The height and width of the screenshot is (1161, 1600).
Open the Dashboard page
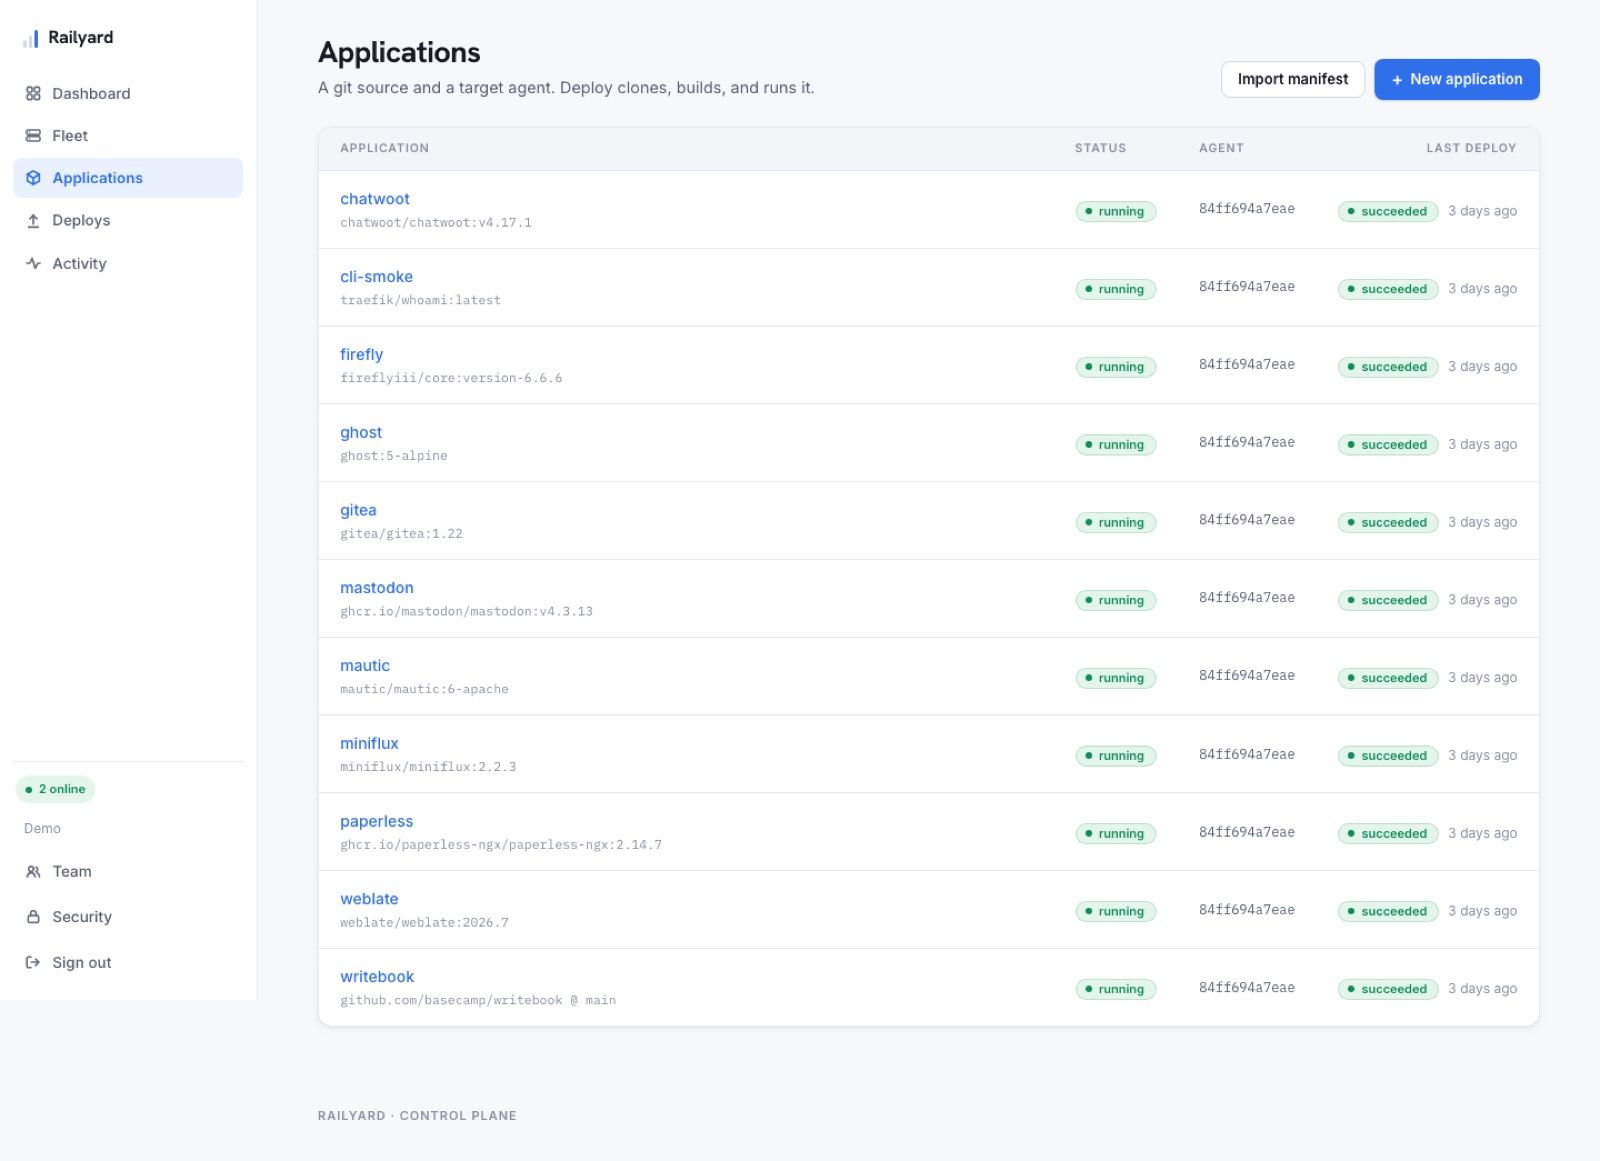pyautogui.click(x=128, y=93)
